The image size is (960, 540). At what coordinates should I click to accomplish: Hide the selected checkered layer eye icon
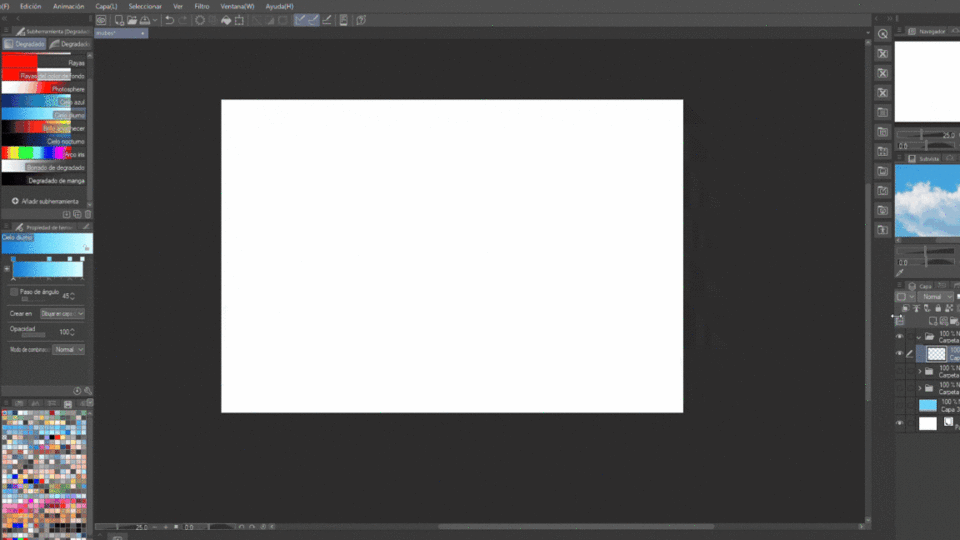pos(899,354)
